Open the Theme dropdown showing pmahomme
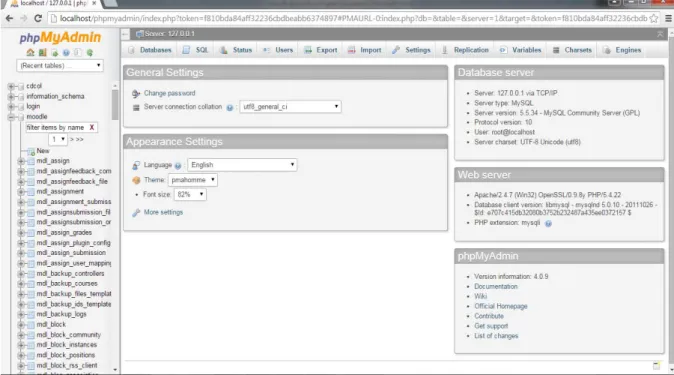 [193, 180]
